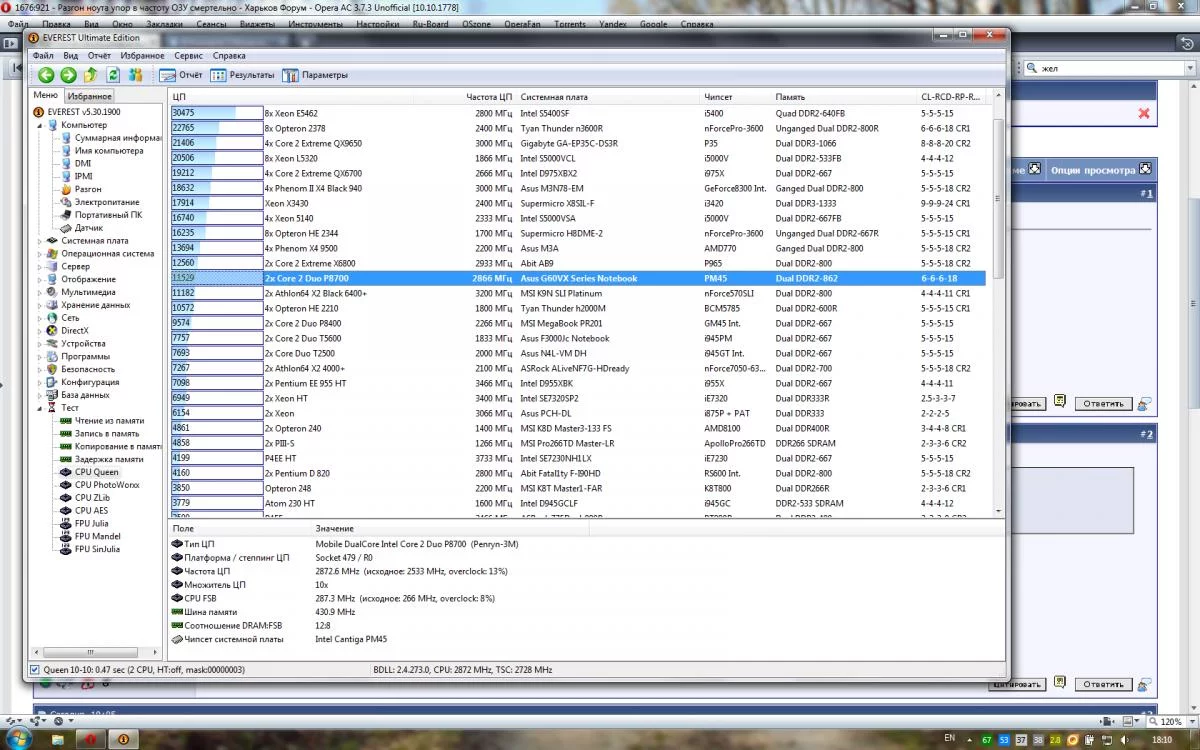This screenshot has width=1200, height=750.
Task: Select the CPU AES benchmark
Action: pyautogui.click(x=84, y=511)
